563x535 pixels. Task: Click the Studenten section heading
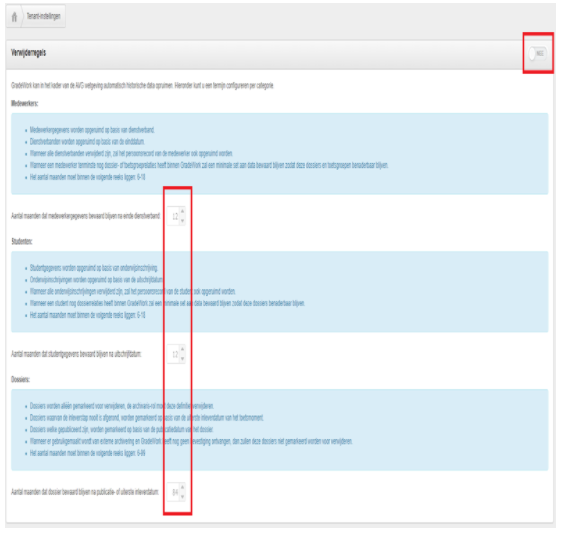point(22,241)
